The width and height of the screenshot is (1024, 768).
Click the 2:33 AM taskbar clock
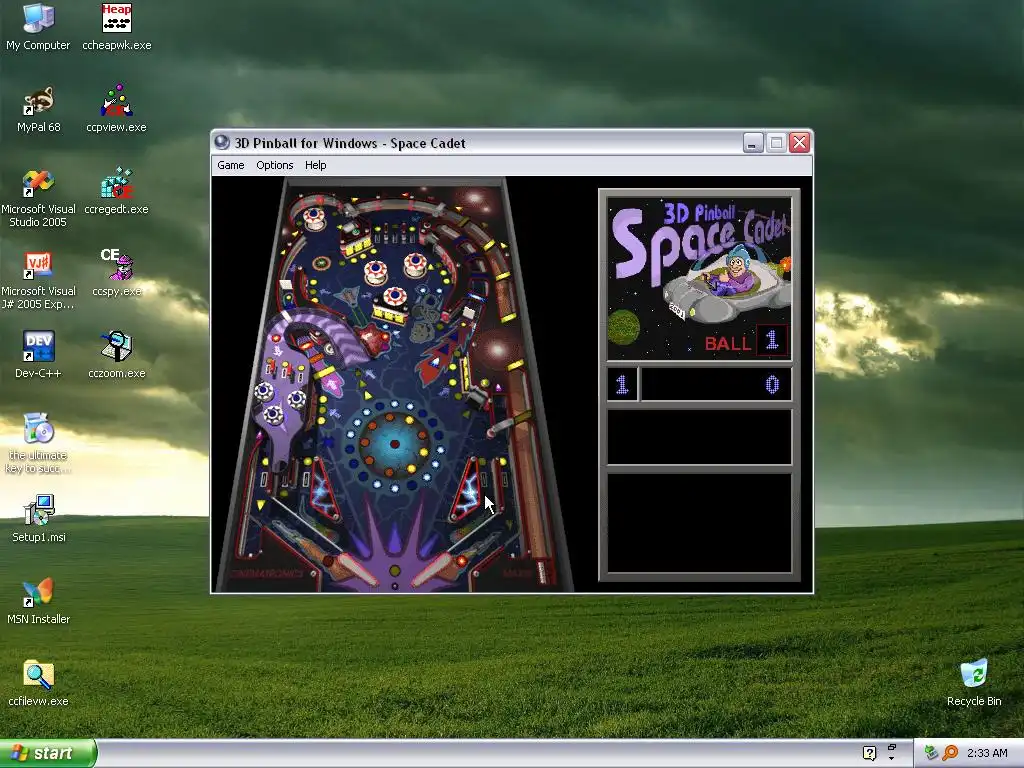[x=987, y=753]
